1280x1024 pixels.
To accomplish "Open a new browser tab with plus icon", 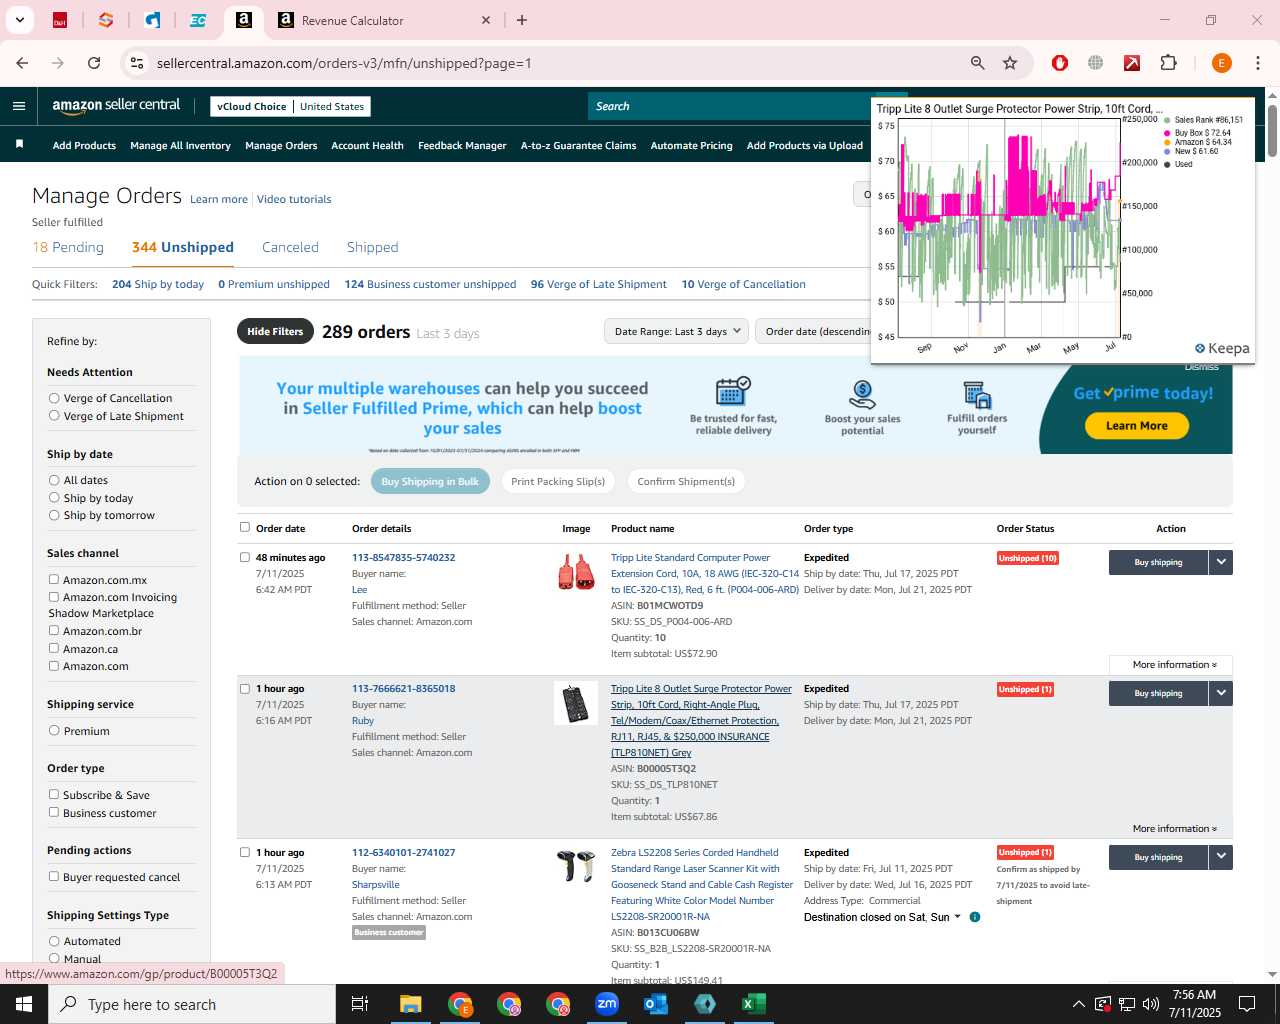I will coord(522,20).
